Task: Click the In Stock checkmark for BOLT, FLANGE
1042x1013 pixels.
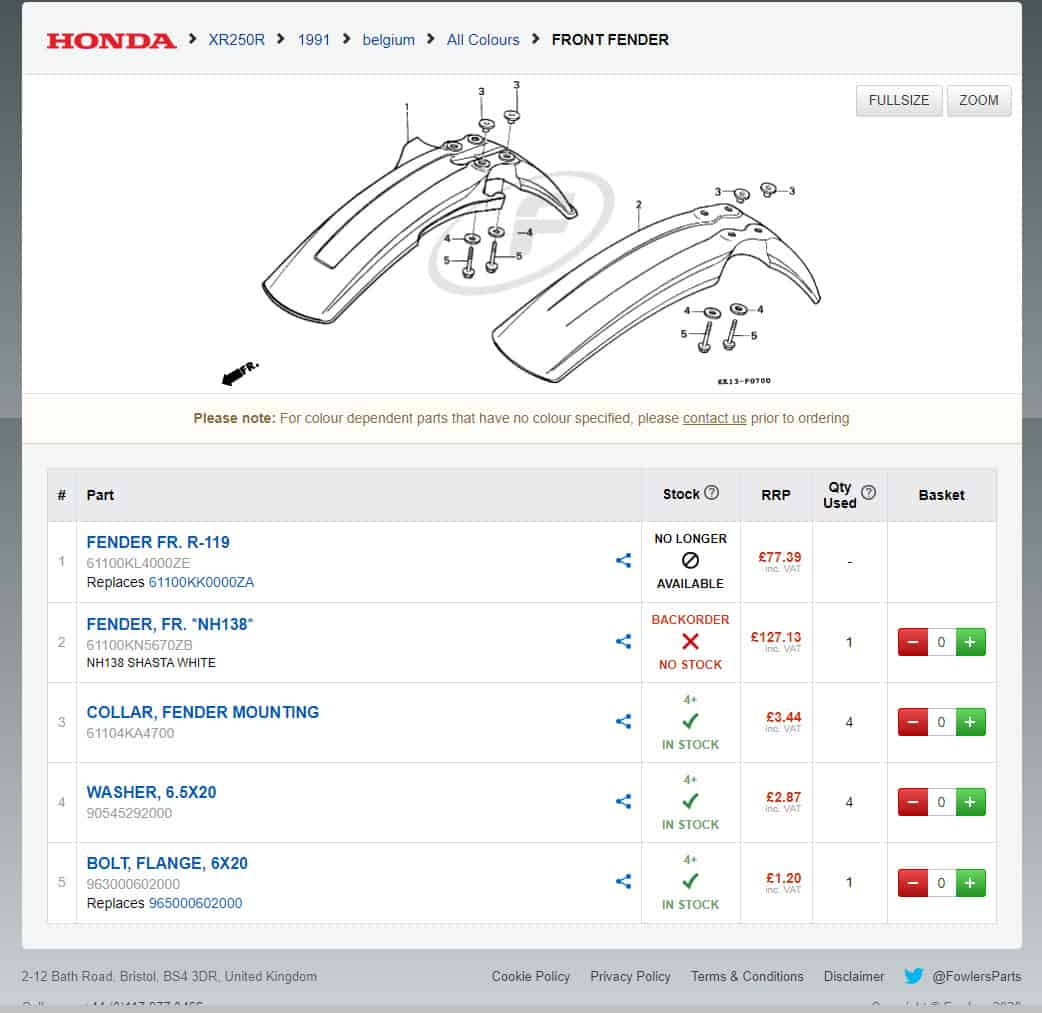Action: coord(690,881)
